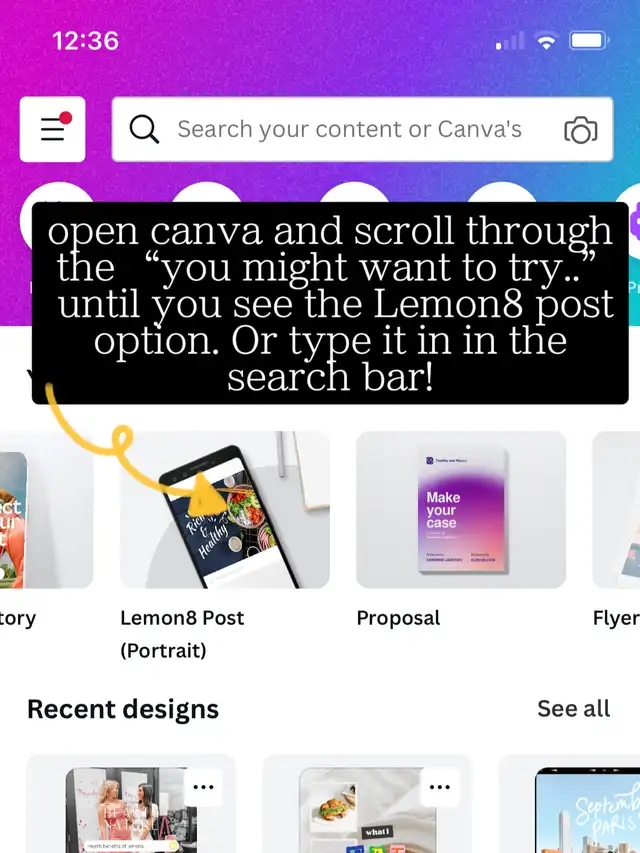640x853 pixels.
Task: Open the food collage recent design
Action: [367, 804]
